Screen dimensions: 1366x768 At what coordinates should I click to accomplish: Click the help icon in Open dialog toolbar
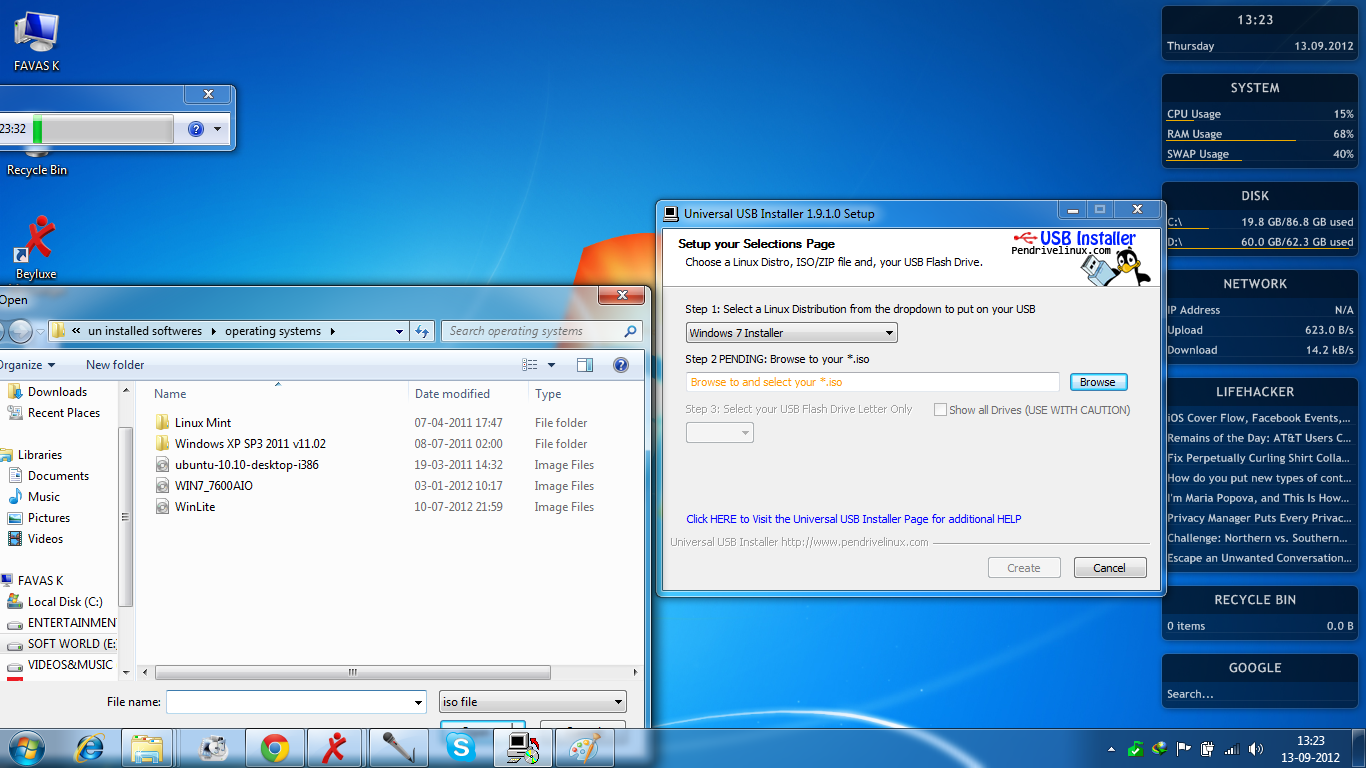click(621, 365)
